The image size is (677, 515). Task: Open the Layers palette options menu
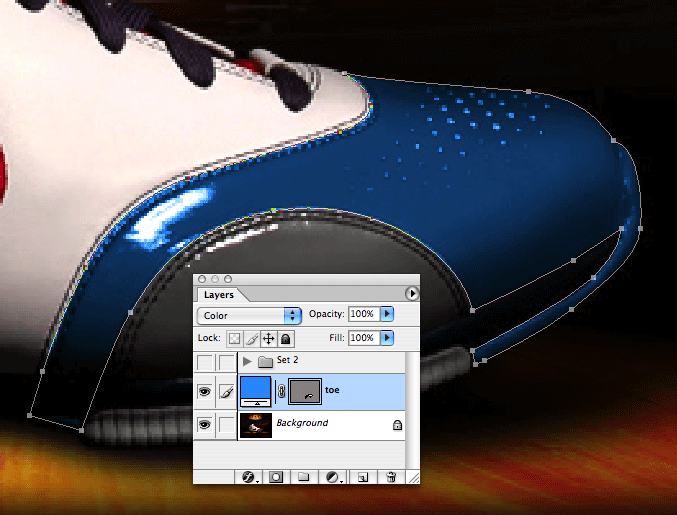coord(411,294)
